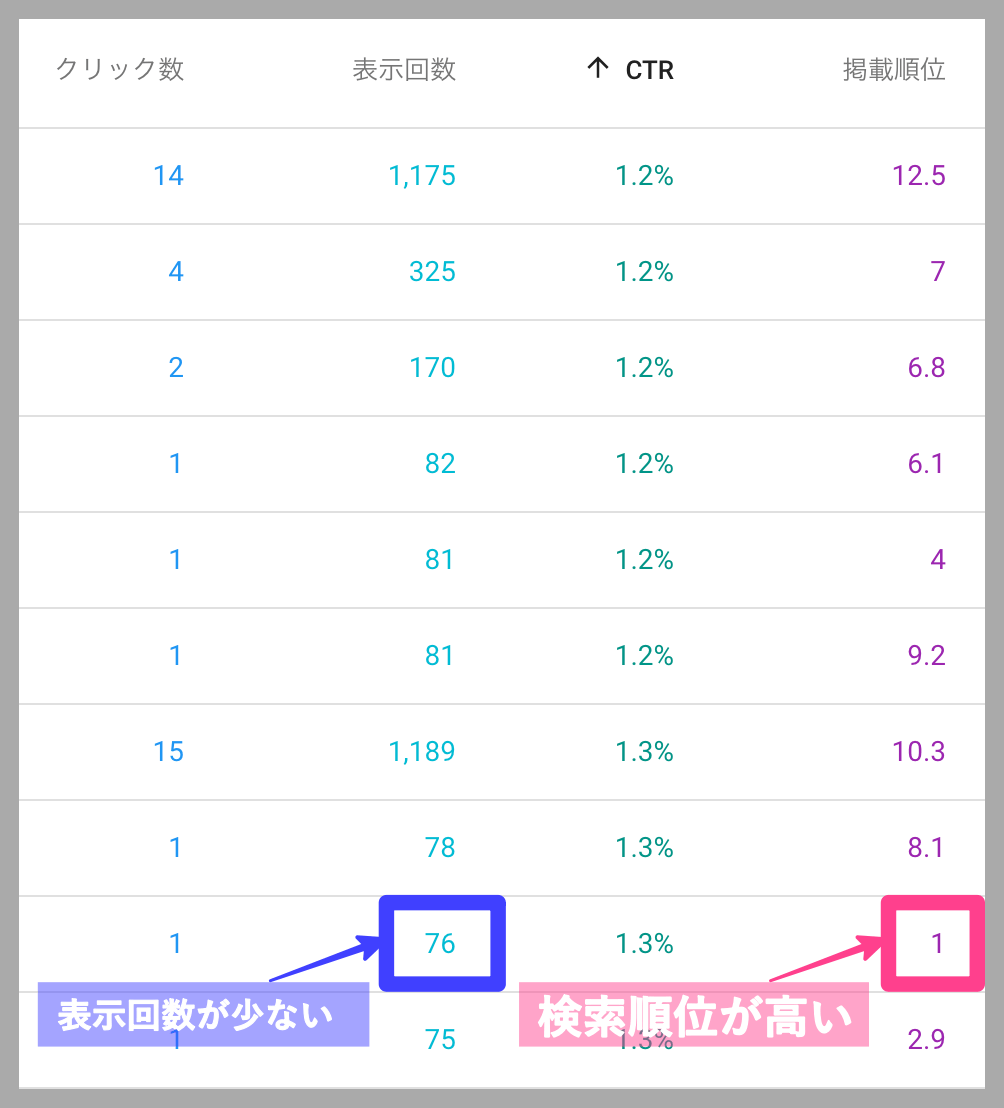Select the row with position 4
The height and width of the screenshot is (1108, 1004).
click(x=502, y=560)
